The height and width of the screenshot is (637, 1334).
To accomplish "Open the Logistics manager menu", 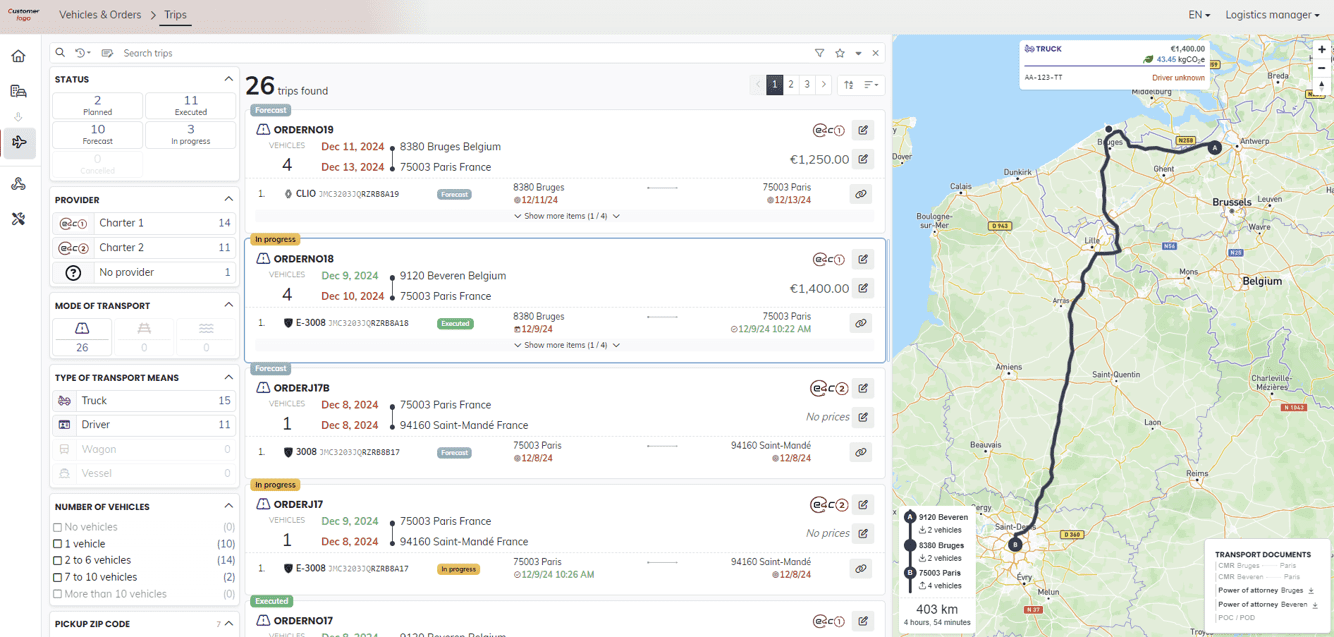I will click(1272, 15).
